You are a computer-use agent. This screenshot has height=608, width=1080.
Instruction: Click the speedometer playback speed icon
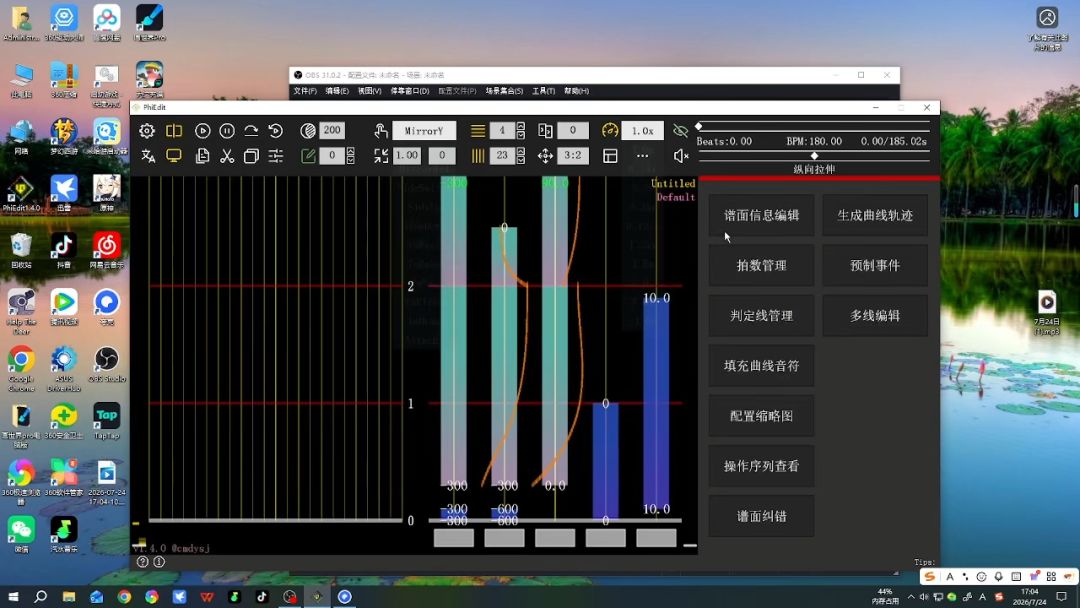(x=610, y=131)
